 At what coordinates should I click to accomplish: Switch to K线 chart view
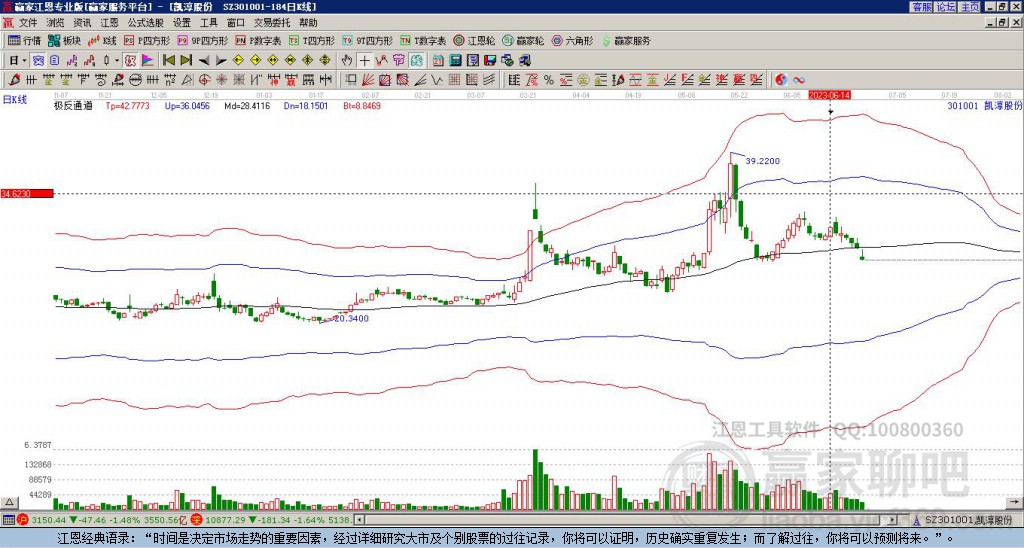coord(103,40)
